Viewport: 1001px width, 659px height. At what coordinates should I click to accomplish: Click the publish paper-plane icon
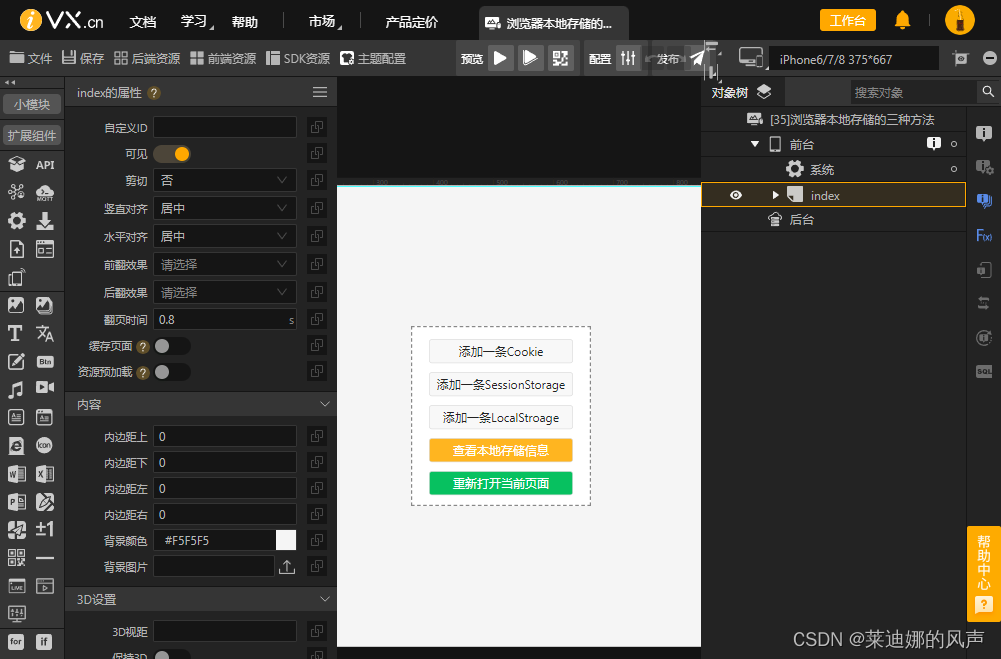(x=697, y=58)
